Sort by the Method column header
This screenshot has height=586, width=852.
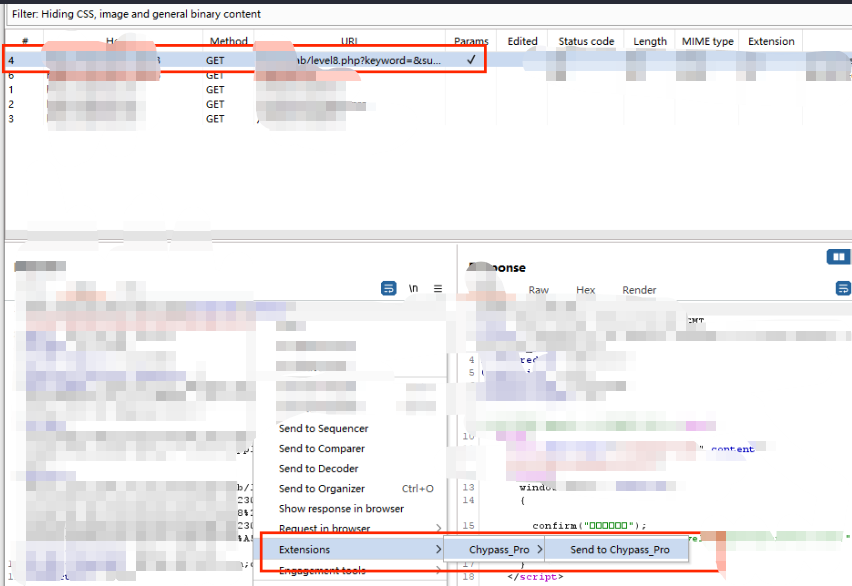coord(228,41)
